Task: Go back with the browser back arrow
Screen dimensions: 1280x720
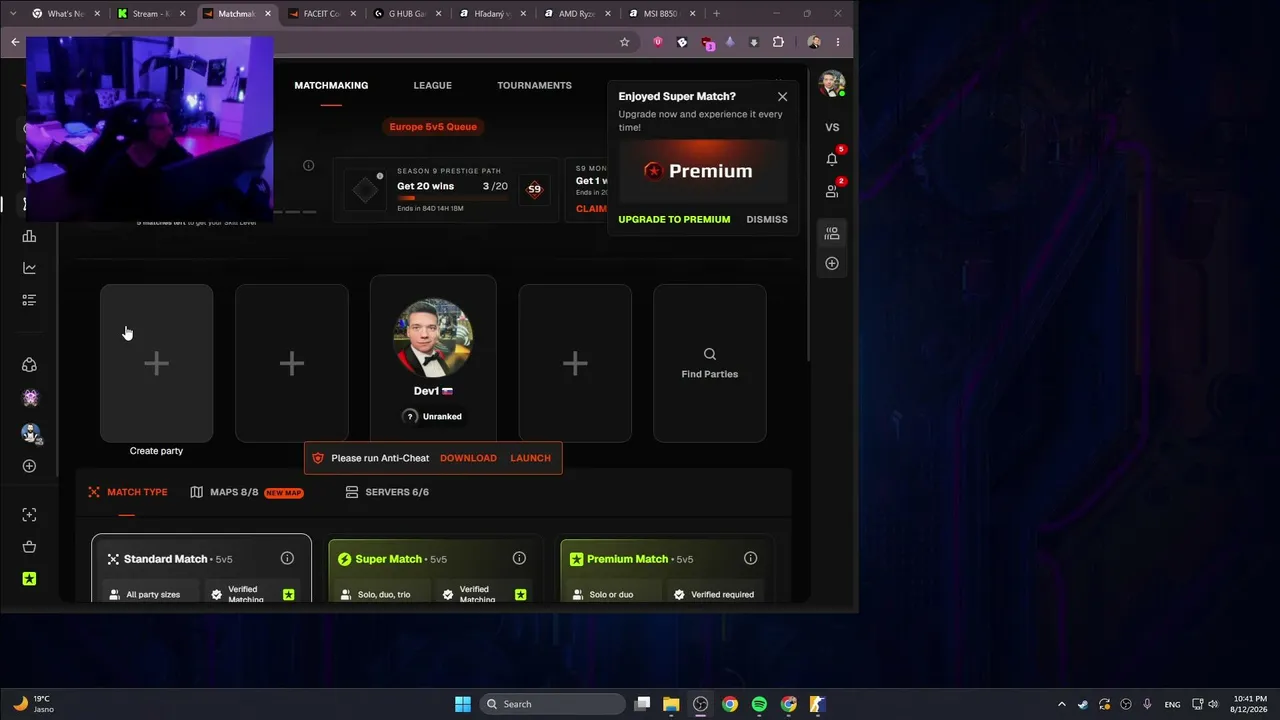Action: [x=15, y=42]
